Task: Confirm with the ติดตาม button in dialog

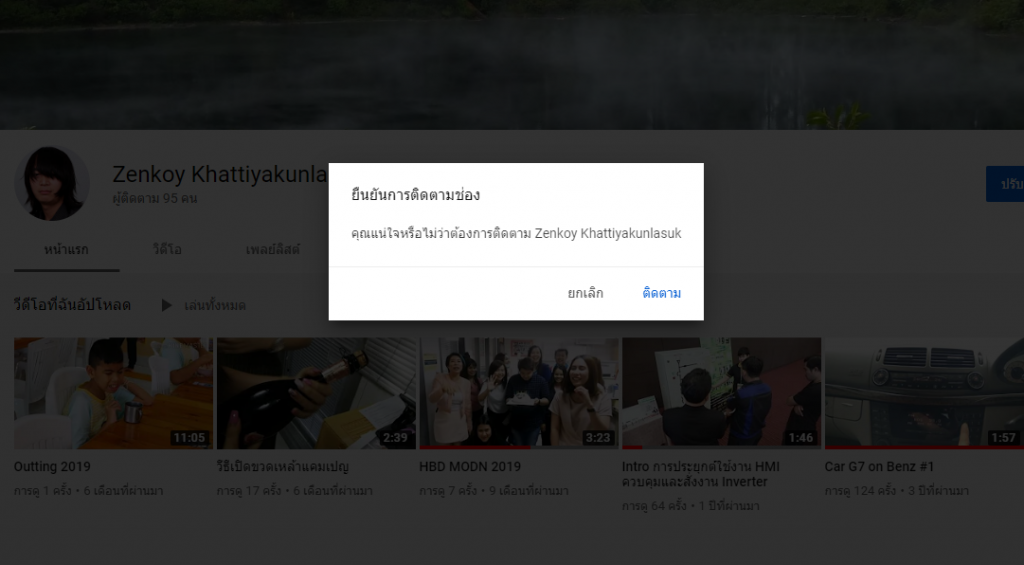Action: coord(662,293)
